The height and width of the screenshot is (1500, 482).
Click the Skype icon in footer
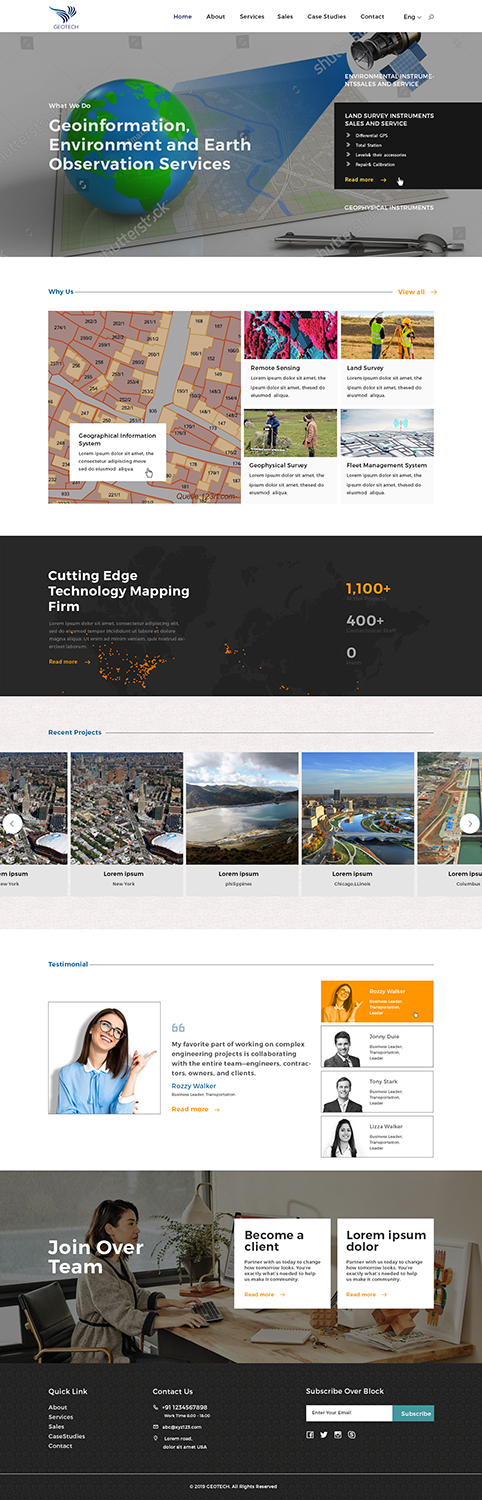[x=352, y=1435]
